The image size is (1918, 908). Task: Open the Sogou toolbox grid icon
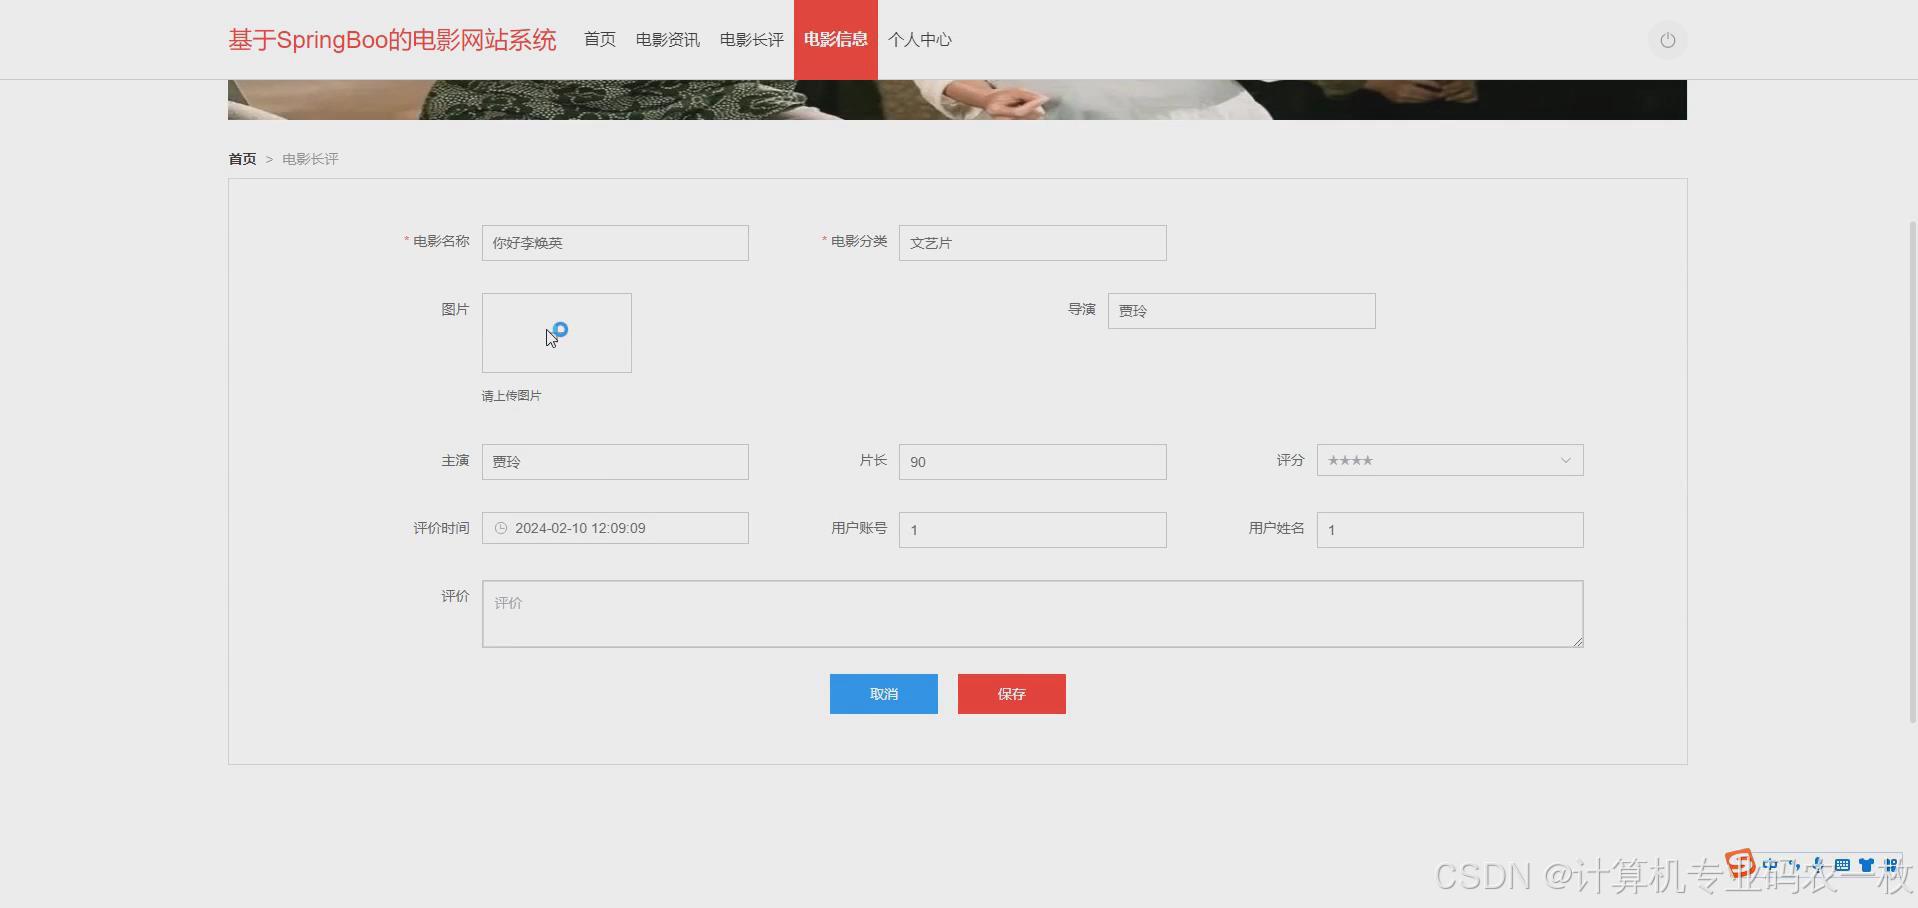coord(1891,864)
